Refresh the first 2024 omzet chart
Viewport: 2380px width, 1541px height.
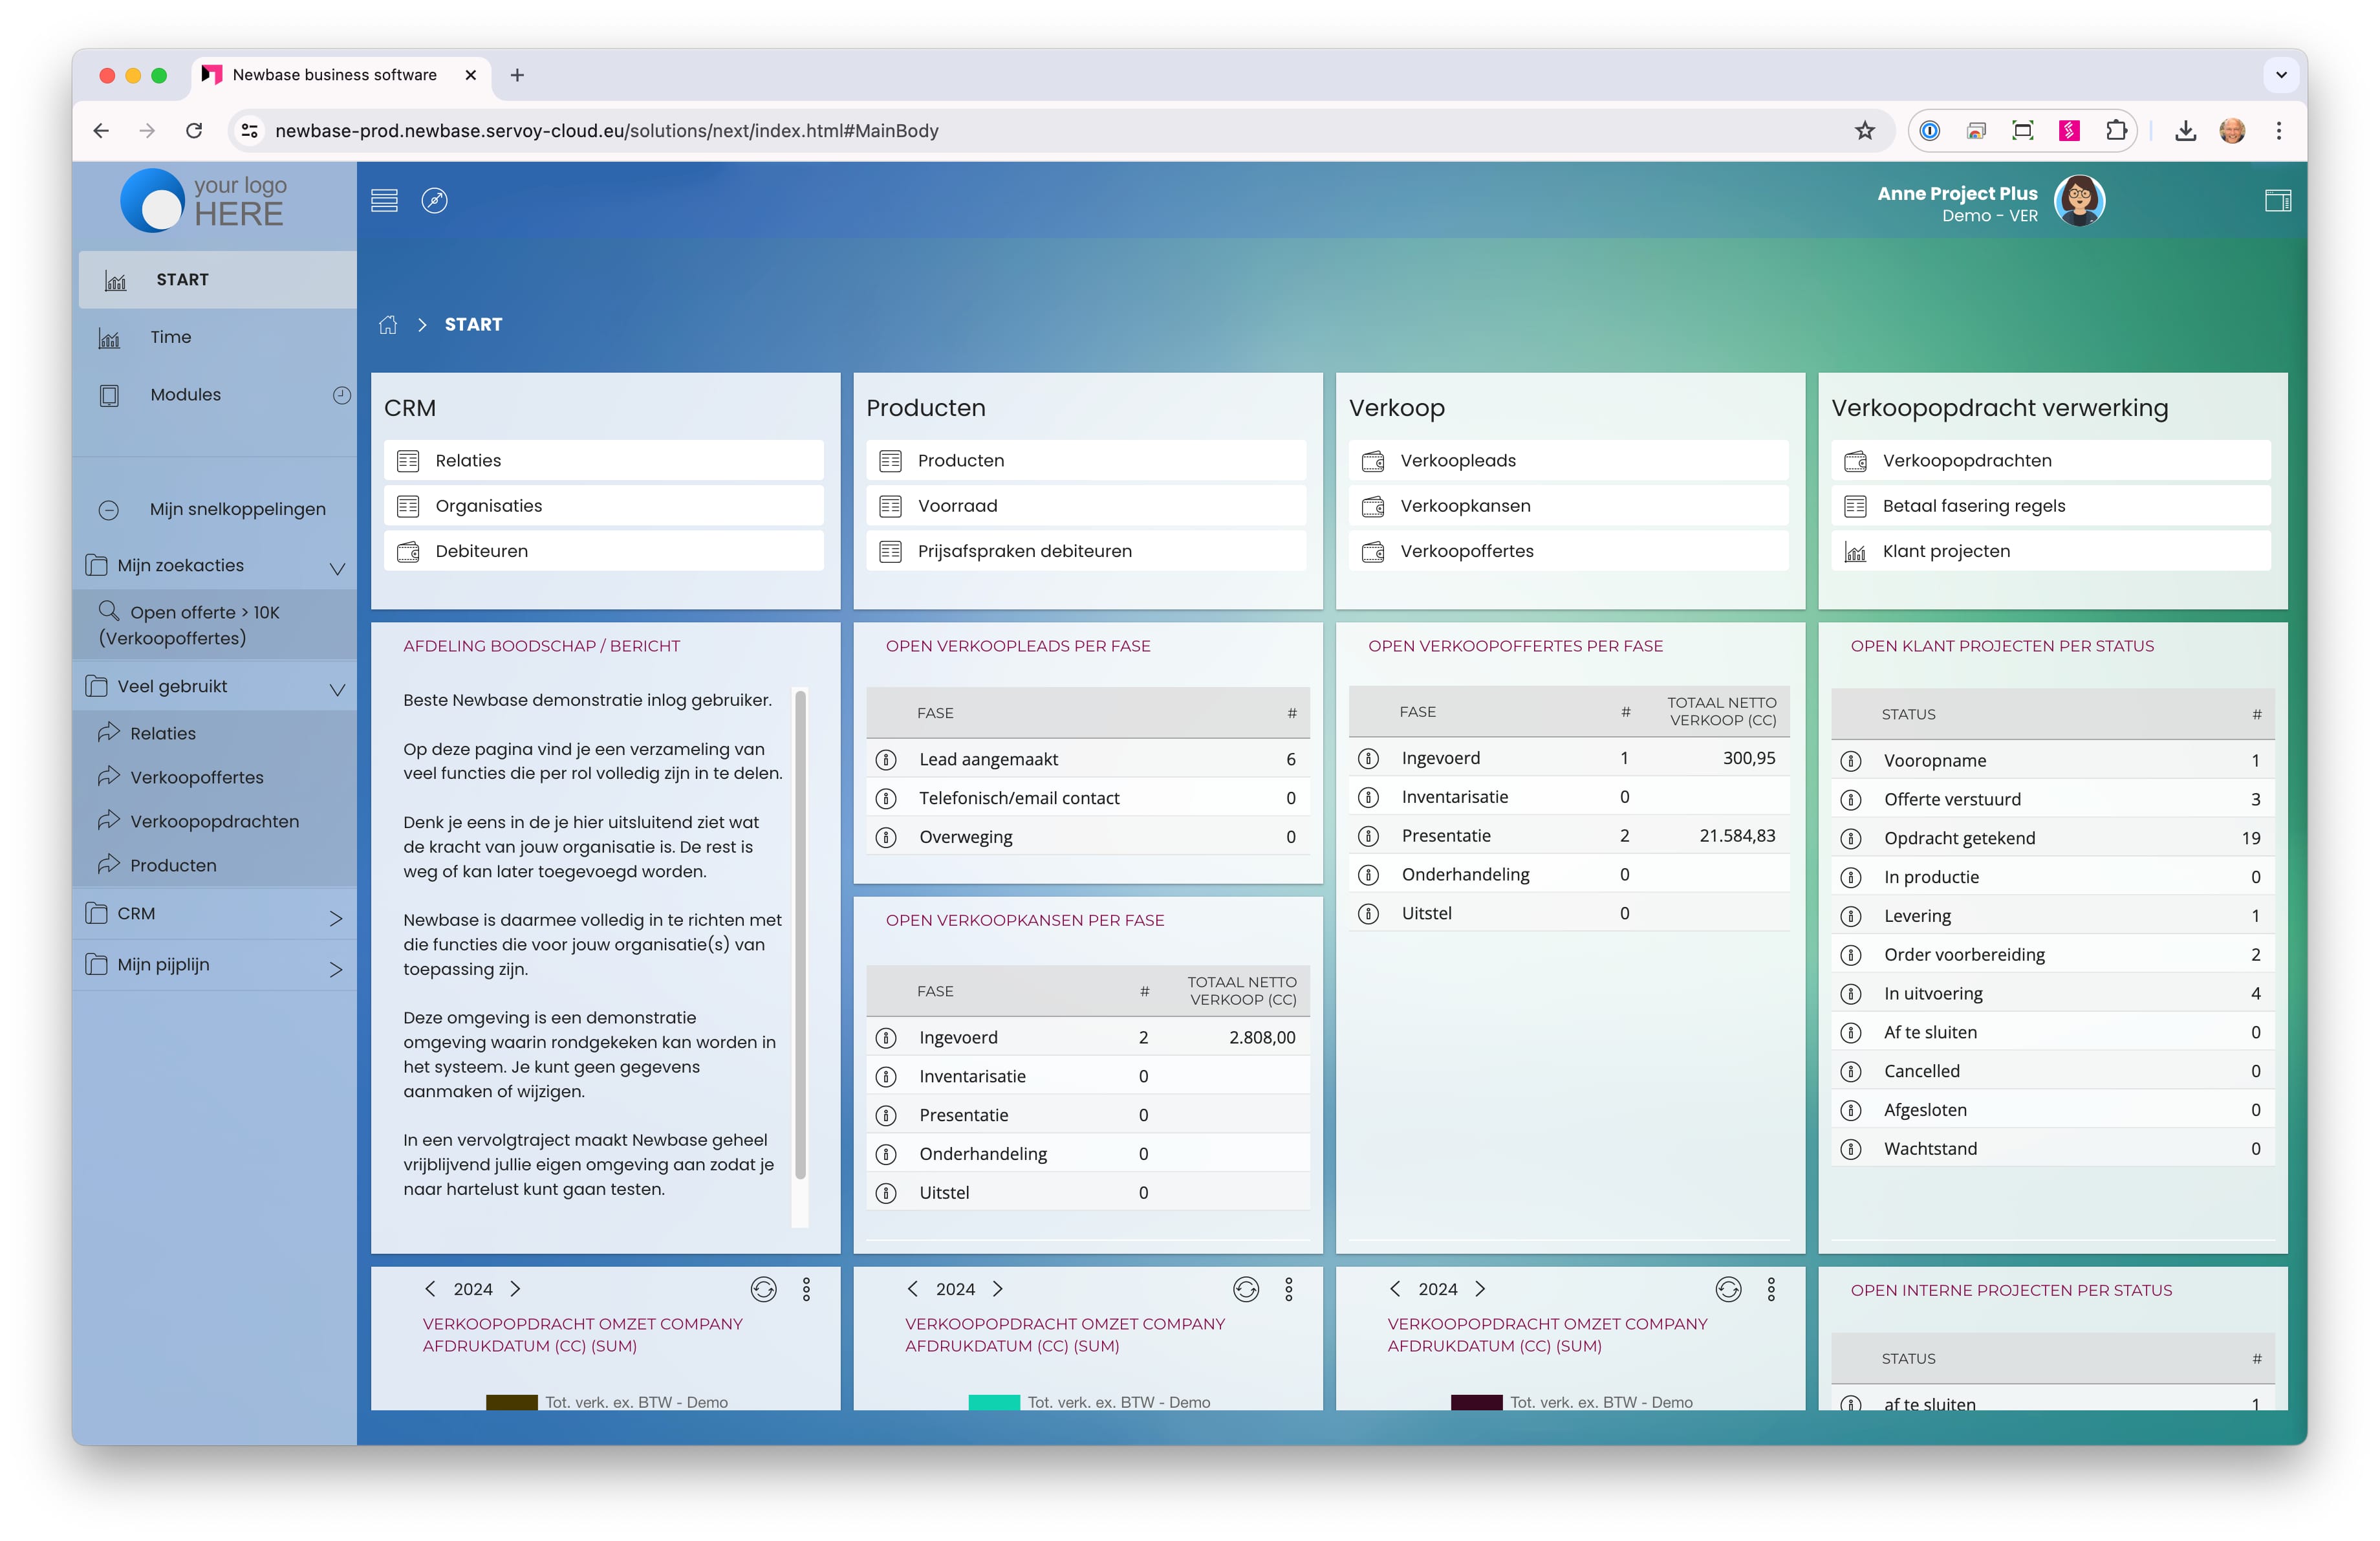(x=763, y=1289)
